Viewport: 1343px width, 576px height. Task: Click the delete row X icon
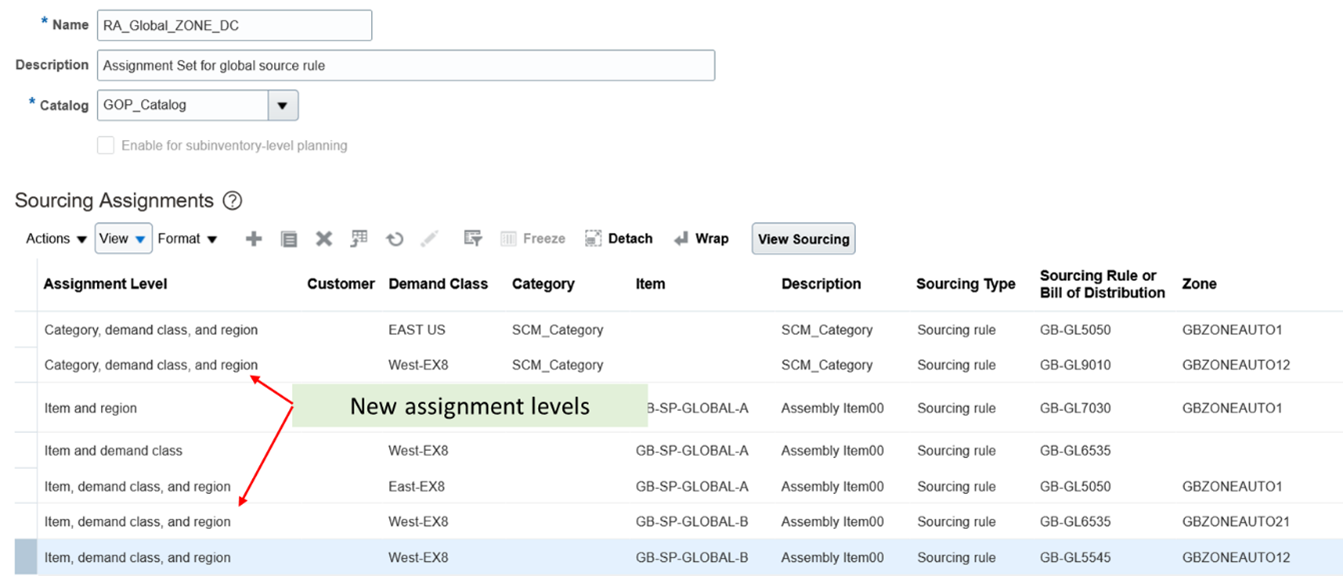click(324, 239)
